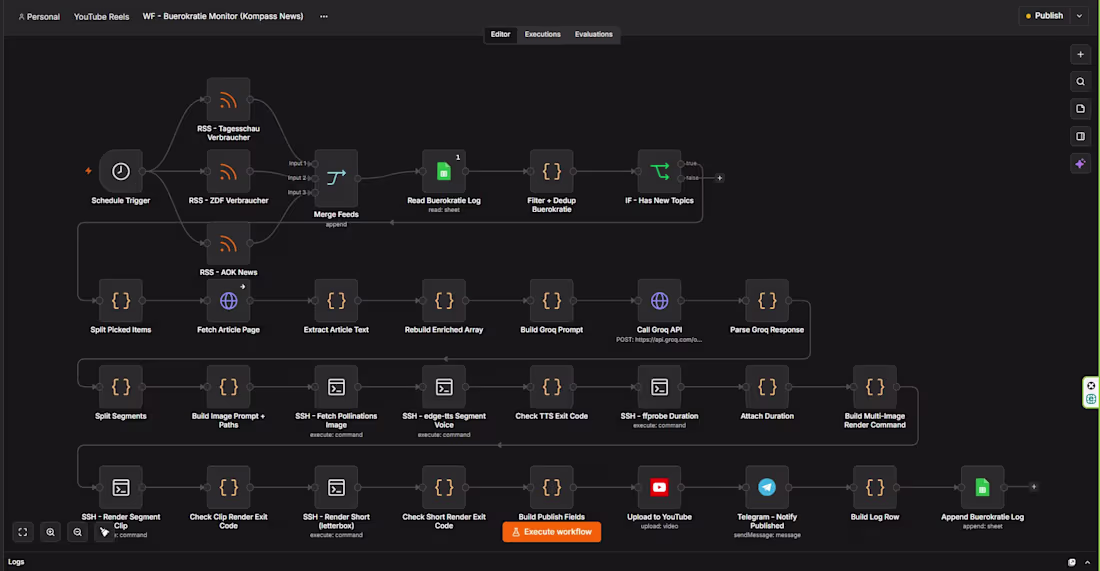Open the Read Buerokratie Log sheet node

[444, 171]
